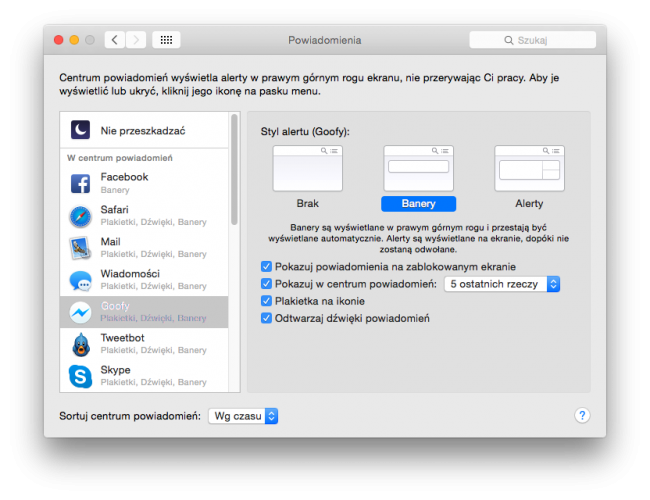Click the Facebook app icon
The image size is (650, 500).
80,183
